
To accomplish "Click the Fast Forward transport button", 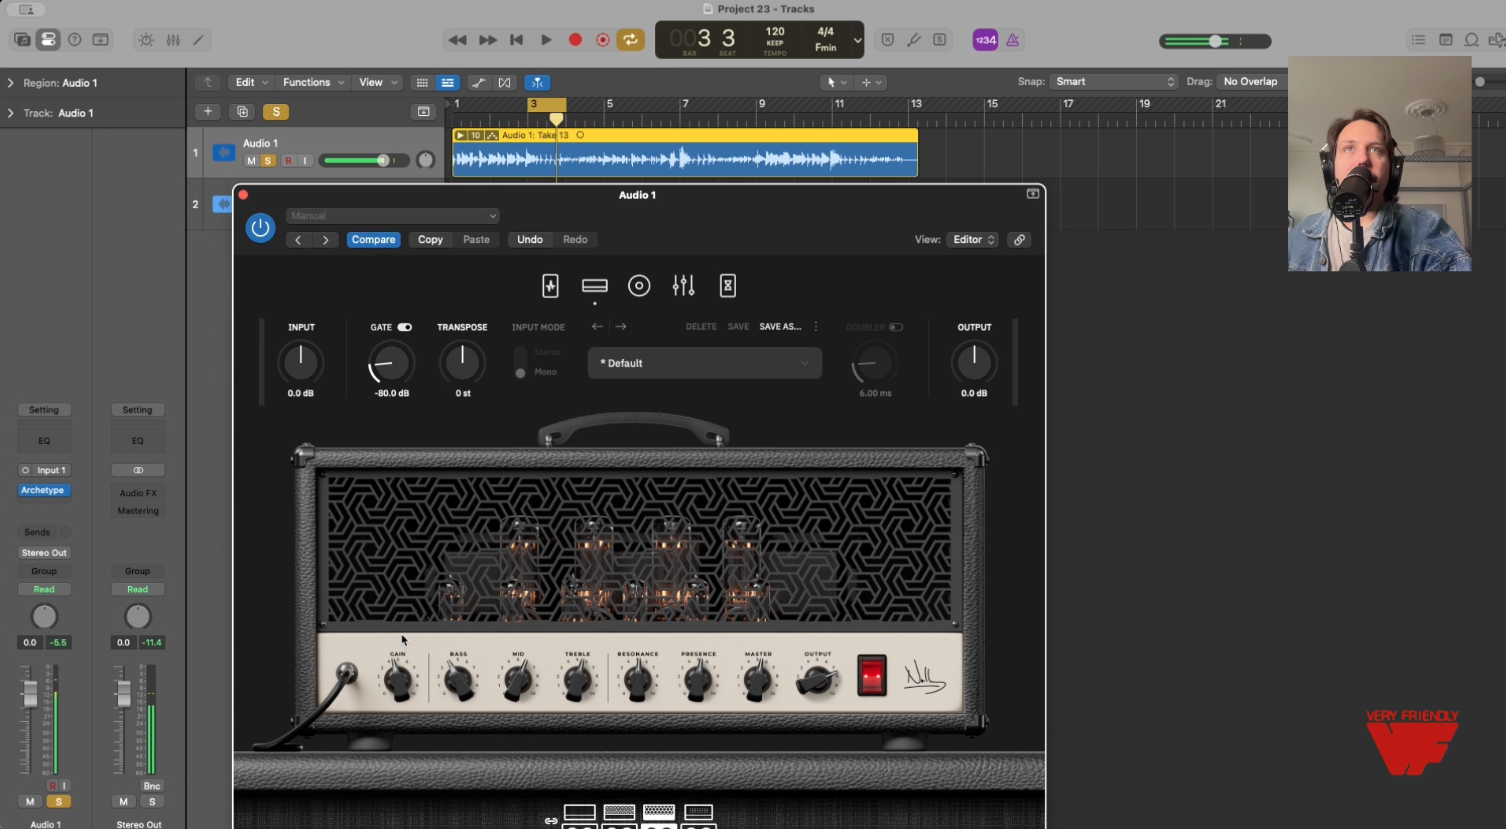I will (487, 40).
